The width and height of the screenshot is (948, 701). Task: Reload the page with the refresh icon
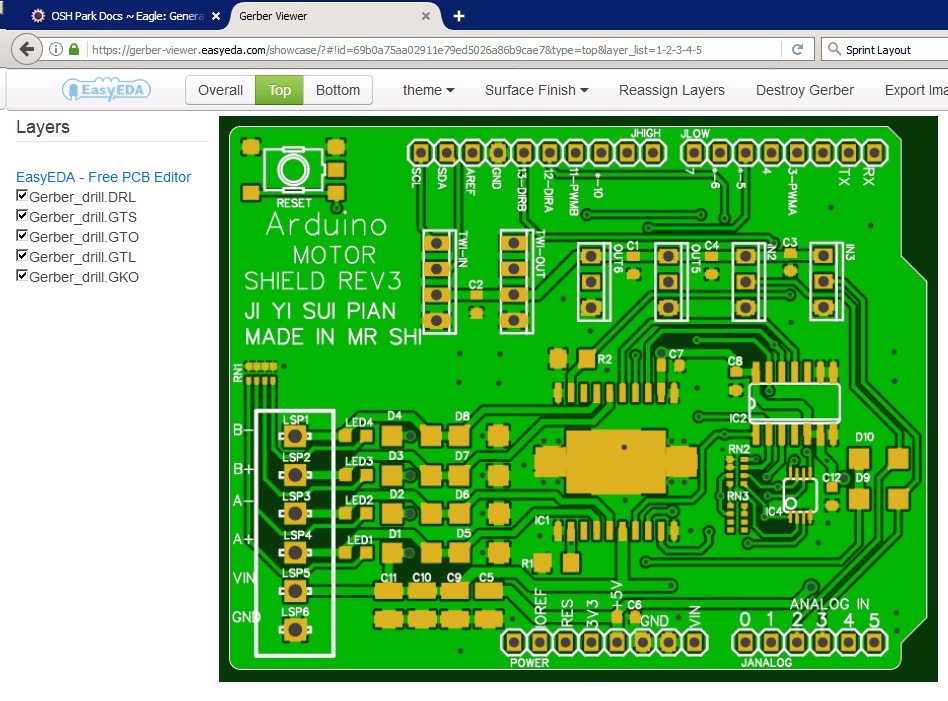pyautogui.click(x=797, y=50)
